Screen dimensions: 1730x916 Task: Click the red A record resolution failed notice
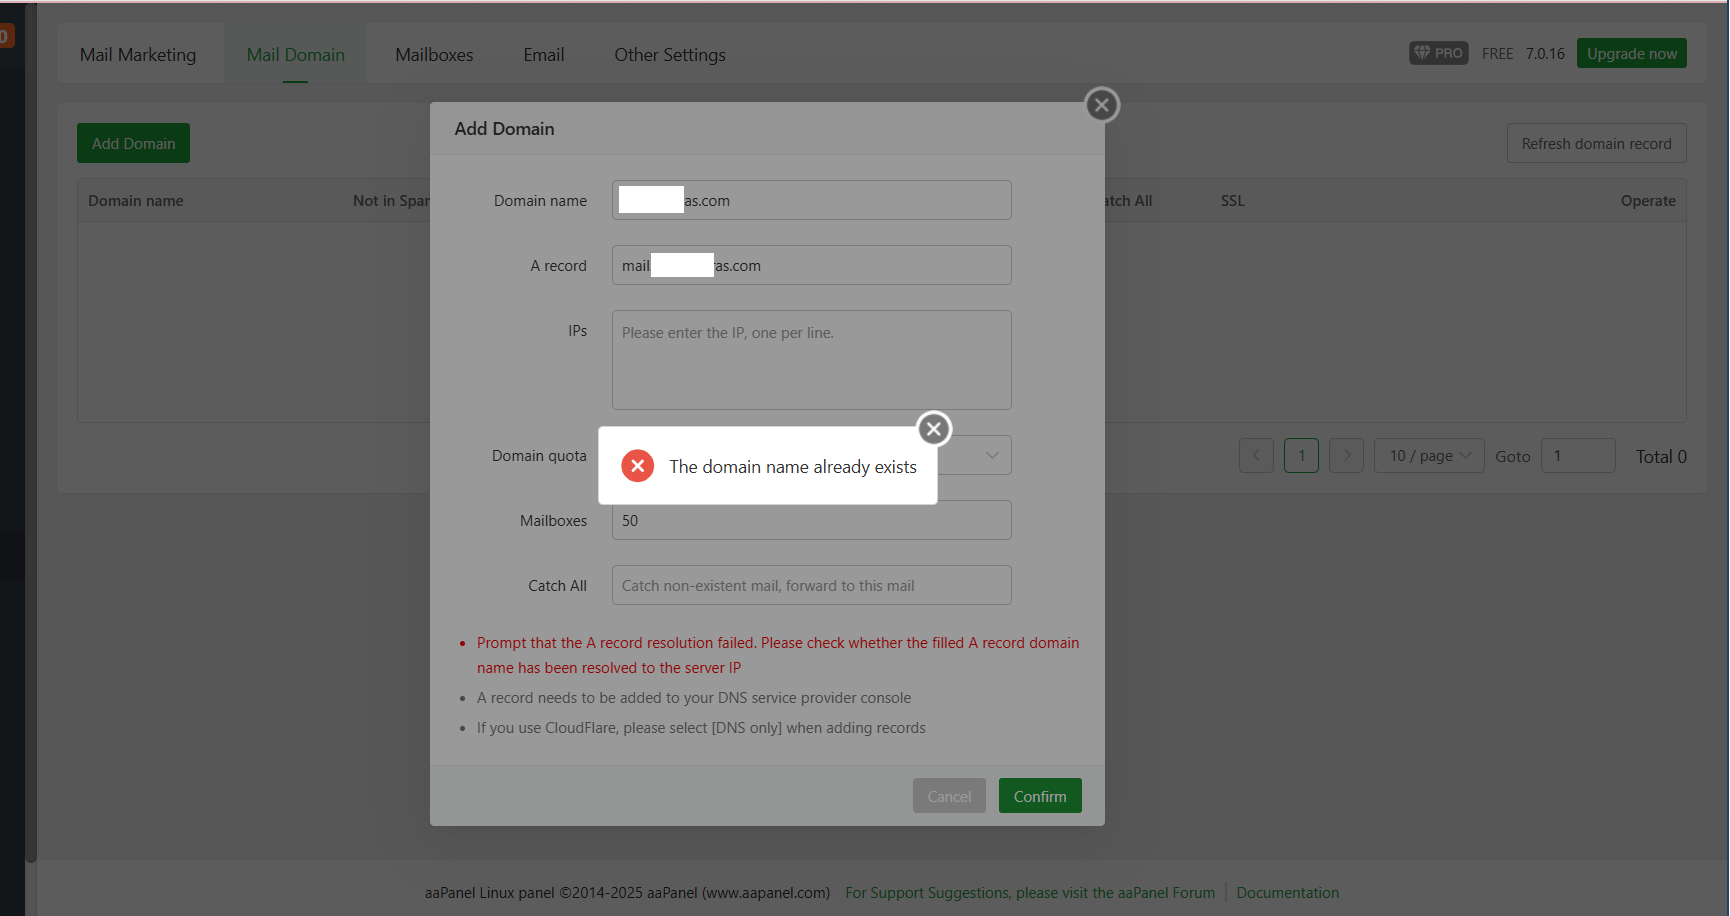[x=778, y=655]
